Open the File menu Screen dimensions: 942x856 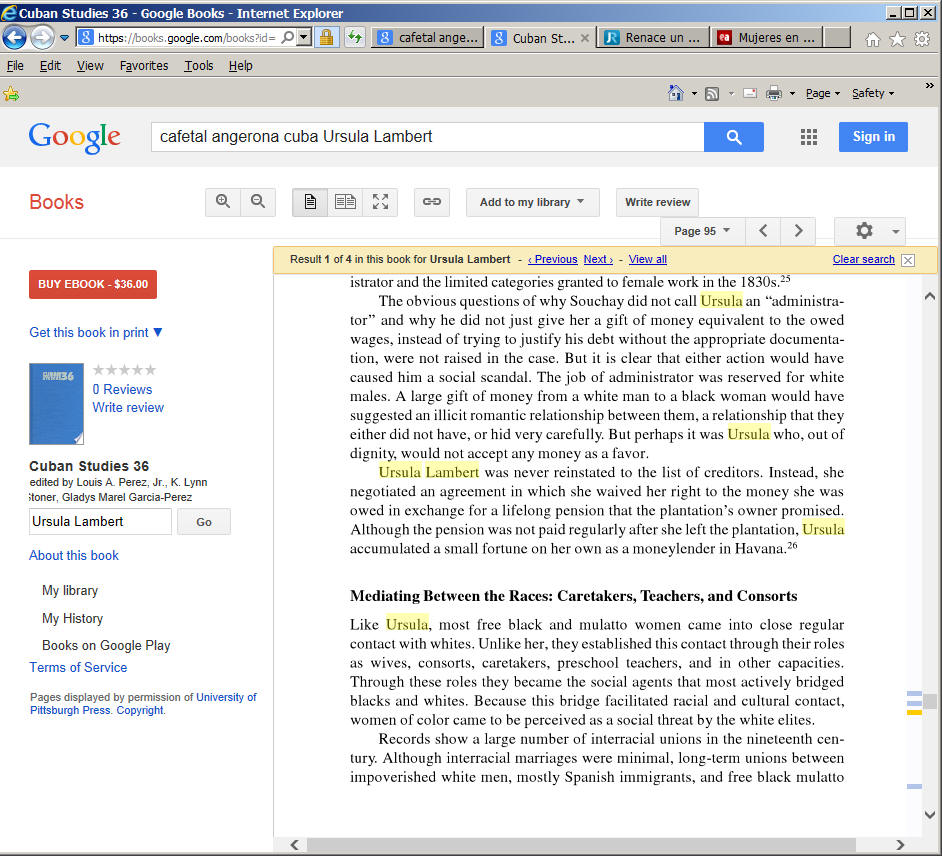point(15,65)
